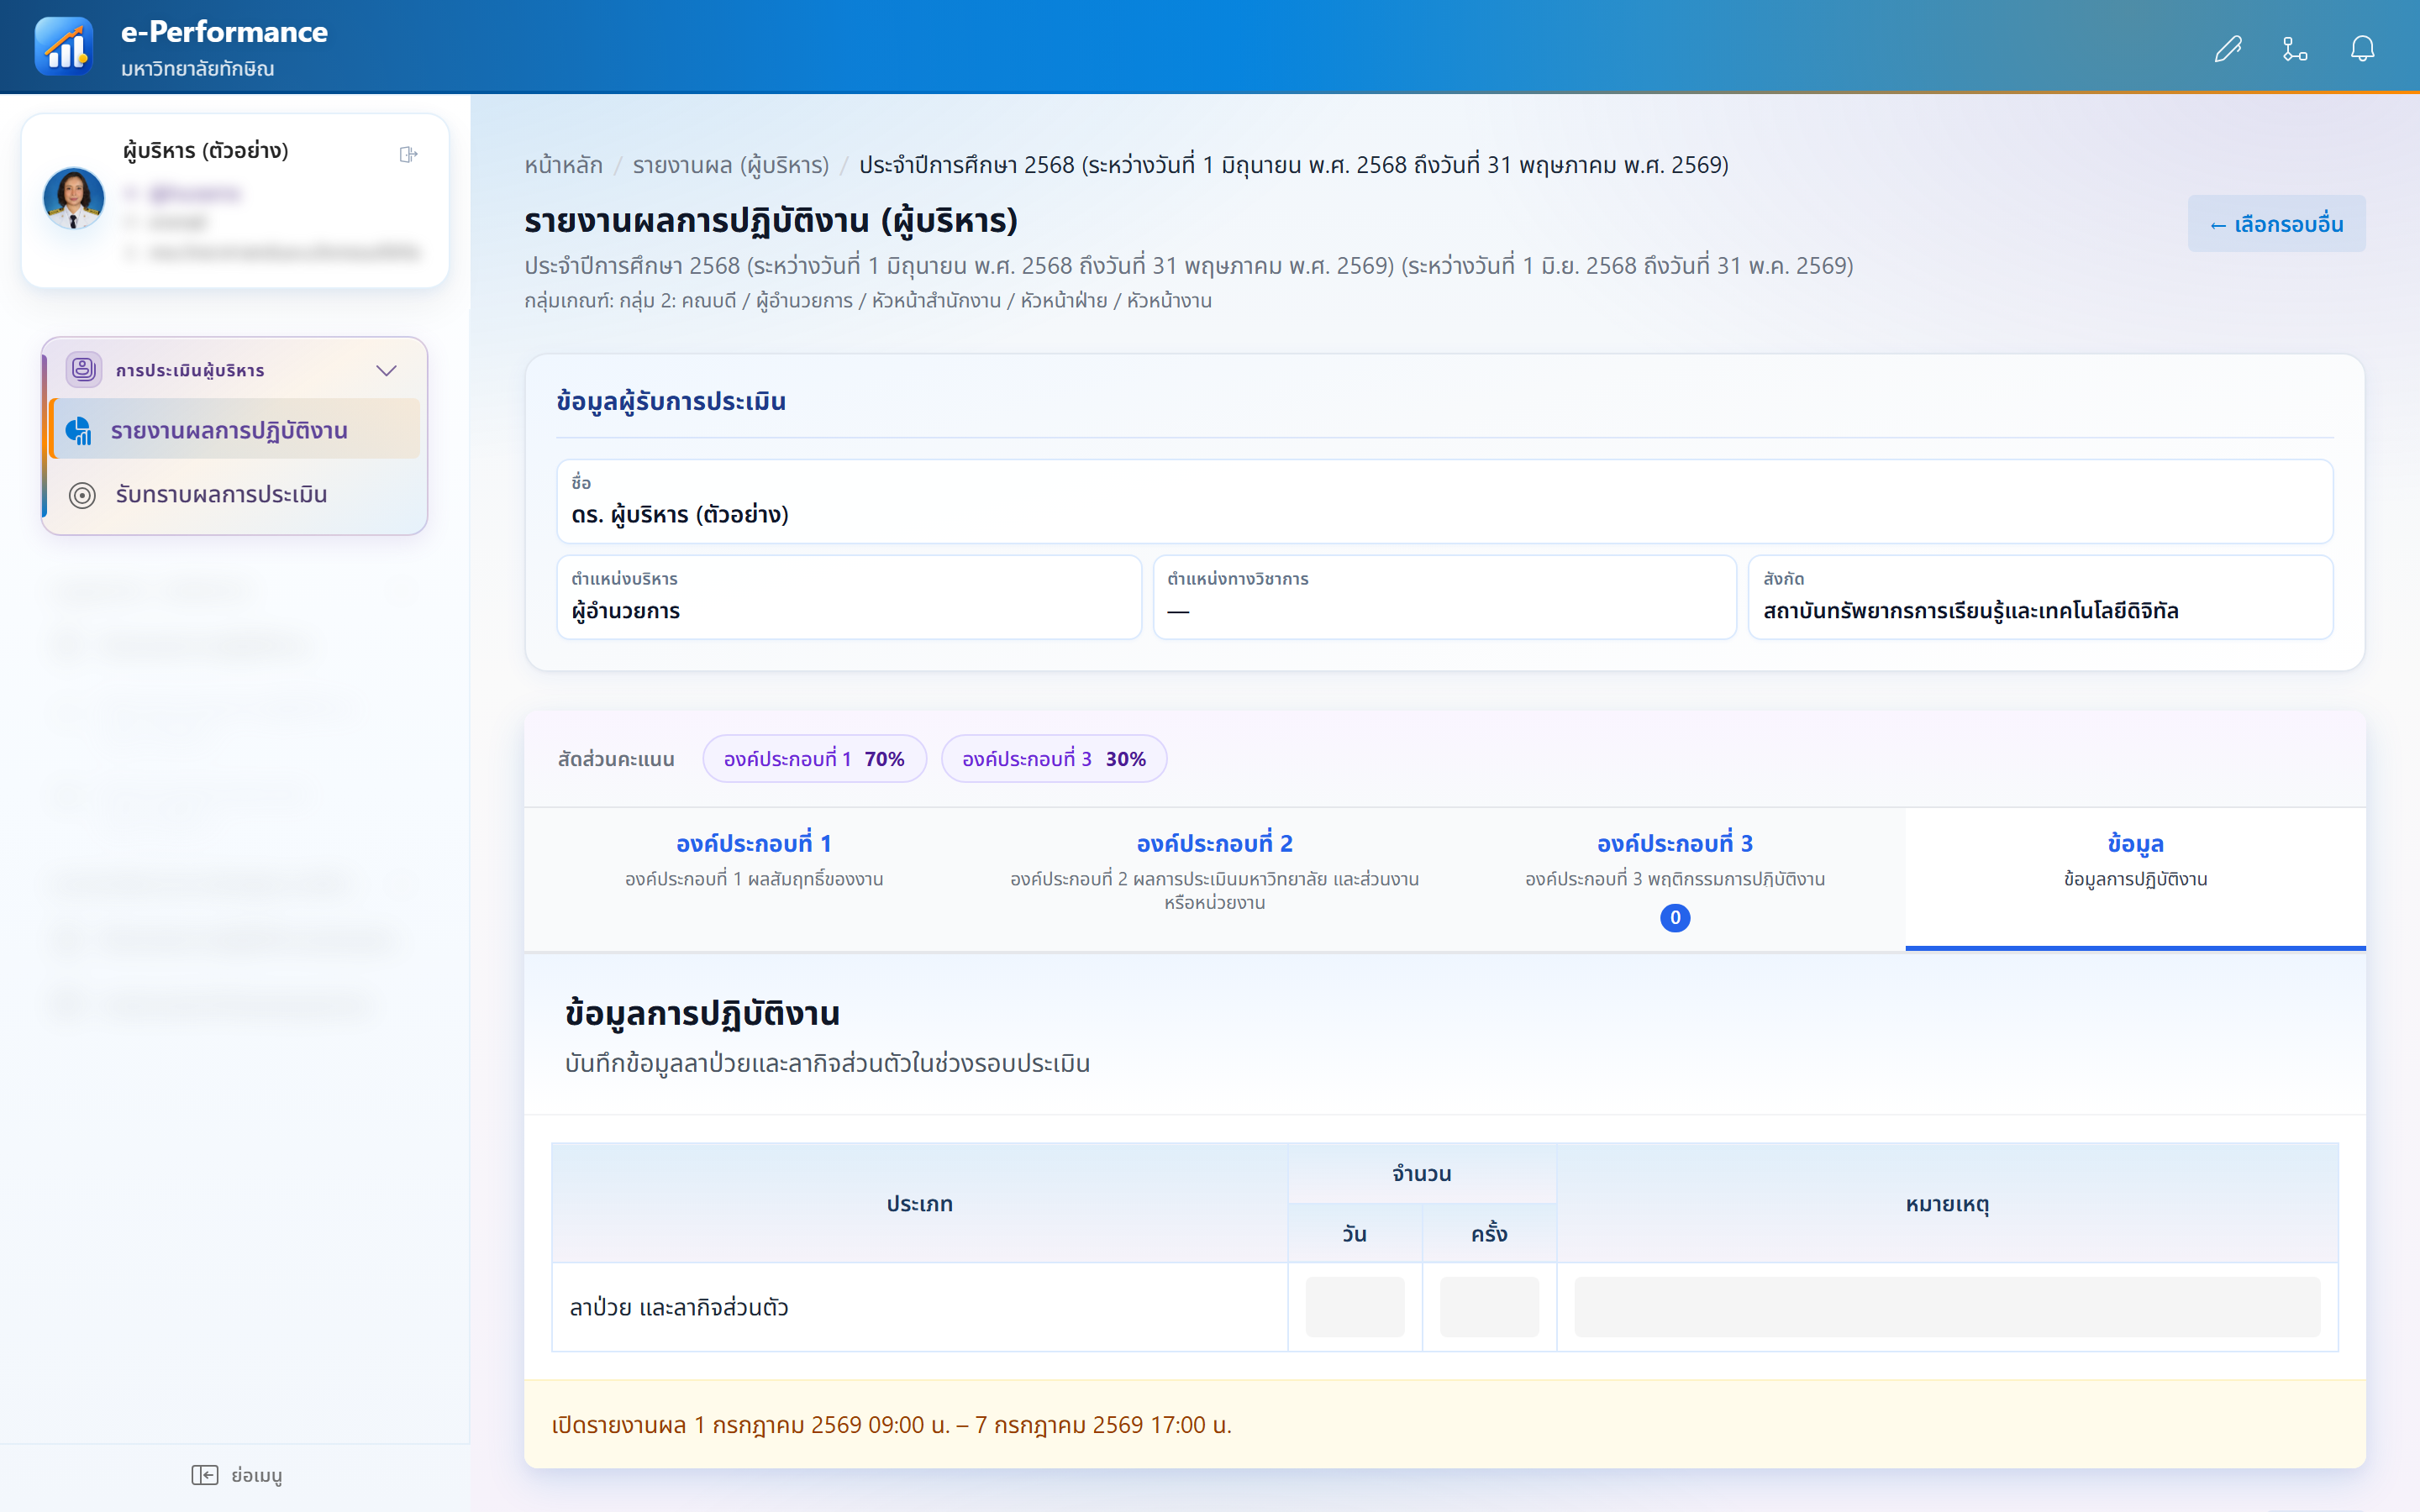Click องค์ประกอบที่ 3 30% score pill

(x=1054, y=759)
